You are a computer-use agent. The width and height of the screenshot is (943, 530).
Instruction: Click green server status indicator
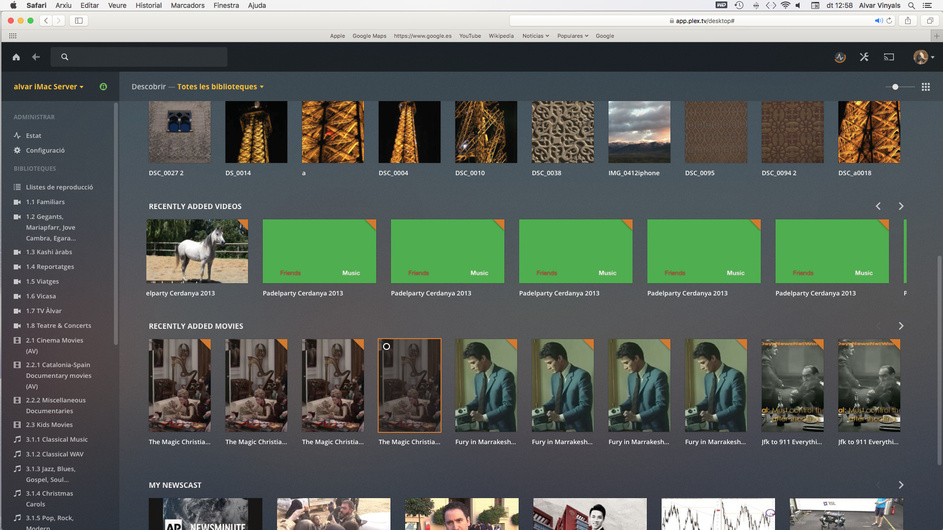coord(103,87)
